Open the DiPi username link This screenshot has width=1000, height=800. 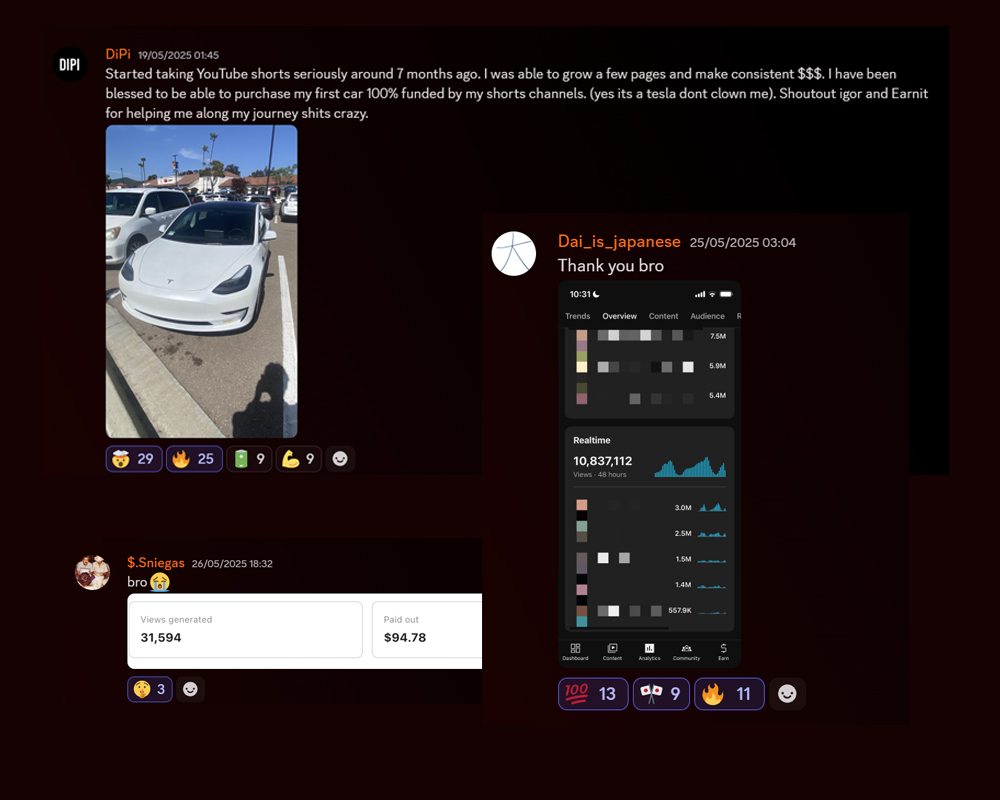pyautogui.click(x=118, y=54)
